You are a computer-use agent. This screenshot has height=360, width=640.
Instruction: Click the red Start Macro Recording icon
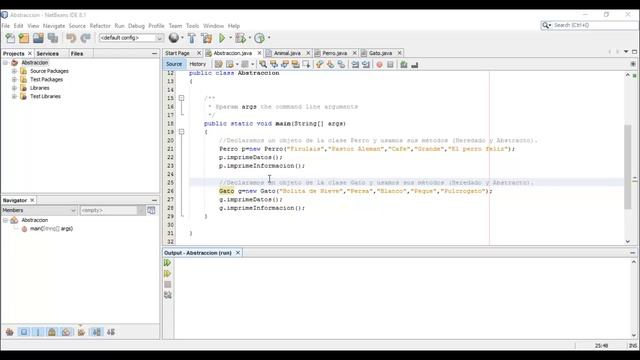point(380,64)
